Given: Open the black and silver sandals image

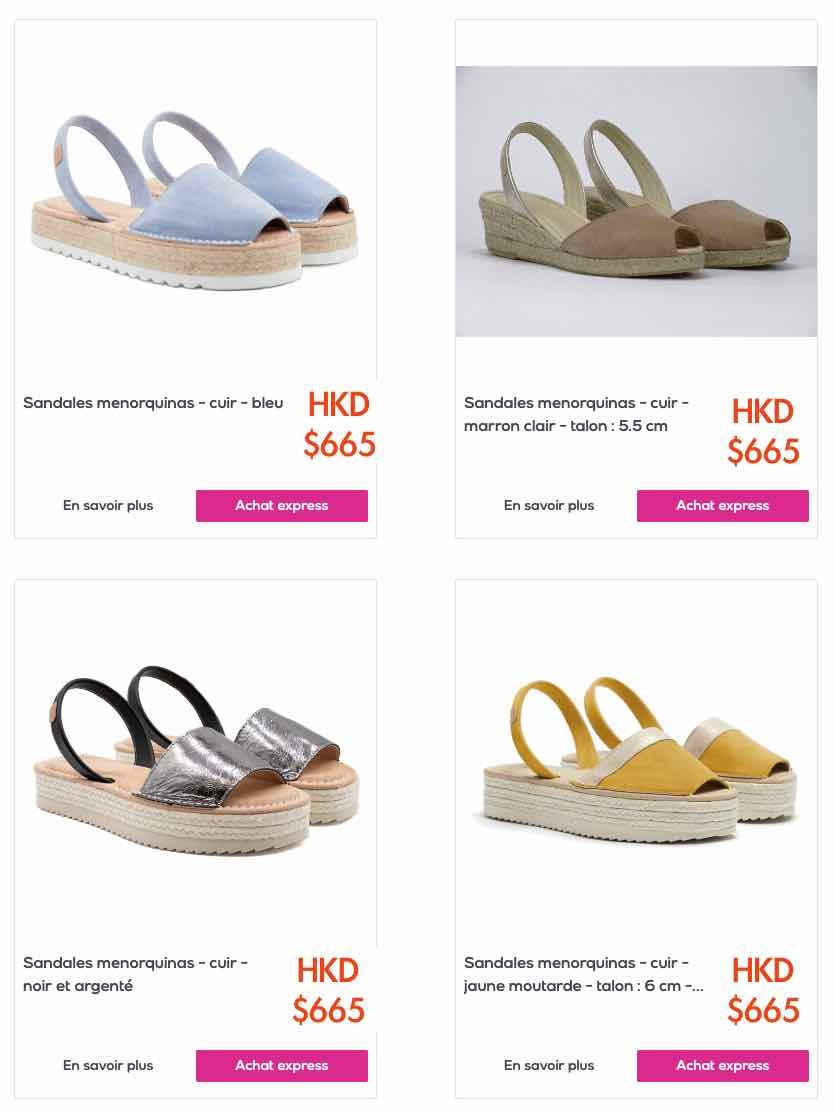Looking at the screenshot, I should pos(196,761).
